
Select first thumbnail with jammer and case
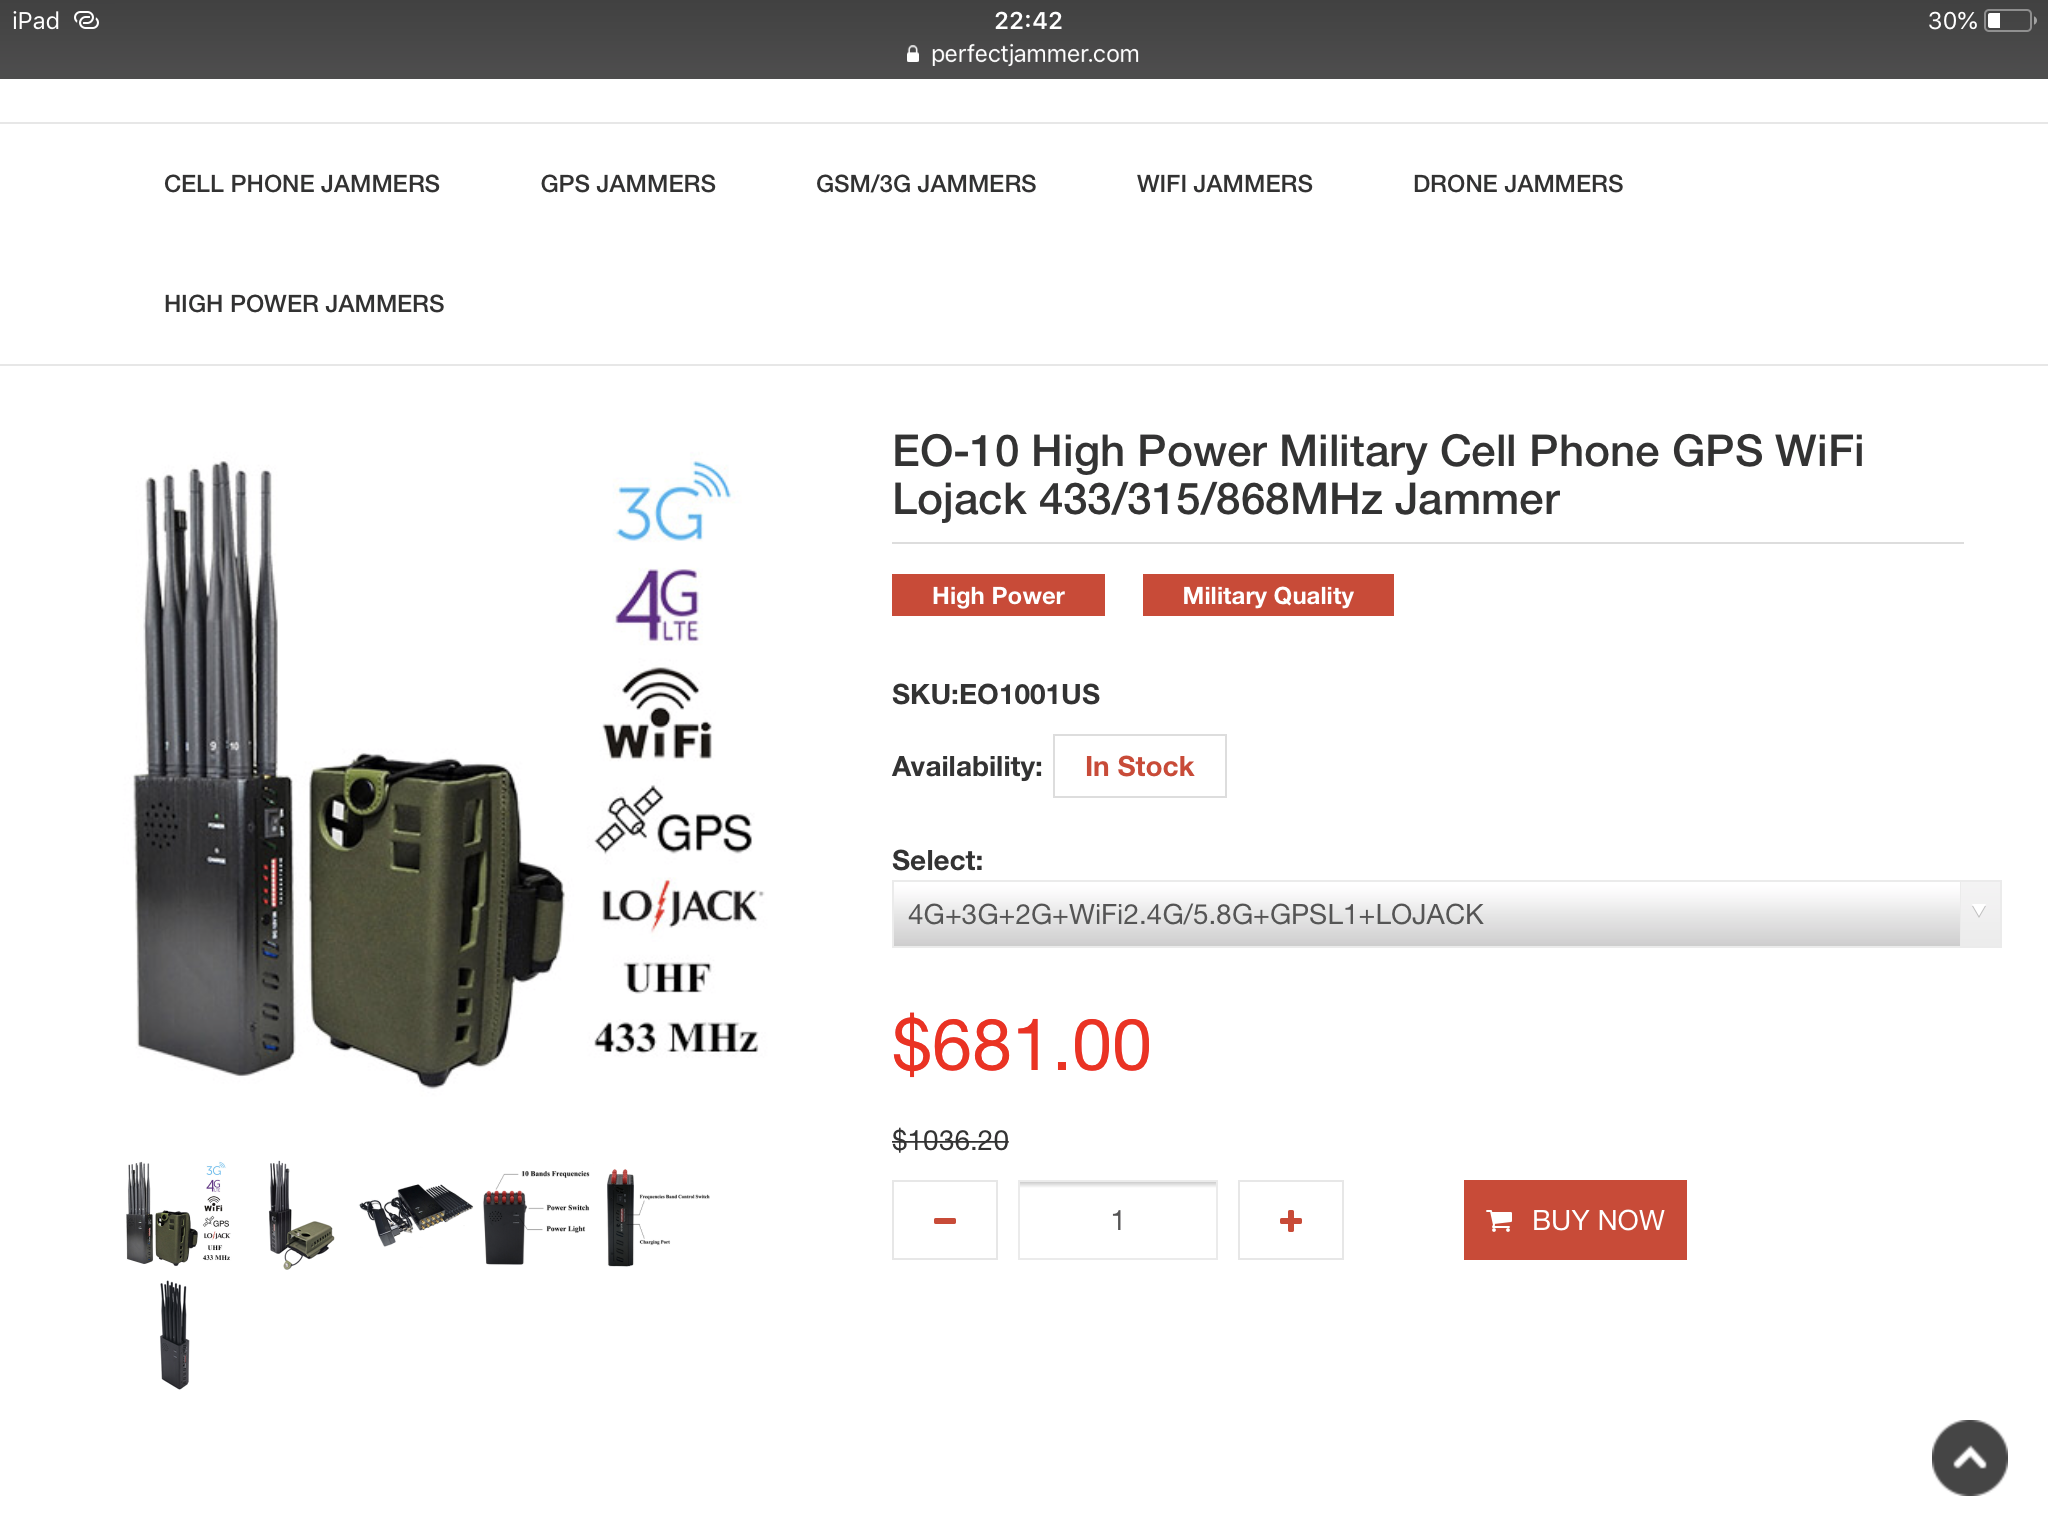pos(178,1214)
